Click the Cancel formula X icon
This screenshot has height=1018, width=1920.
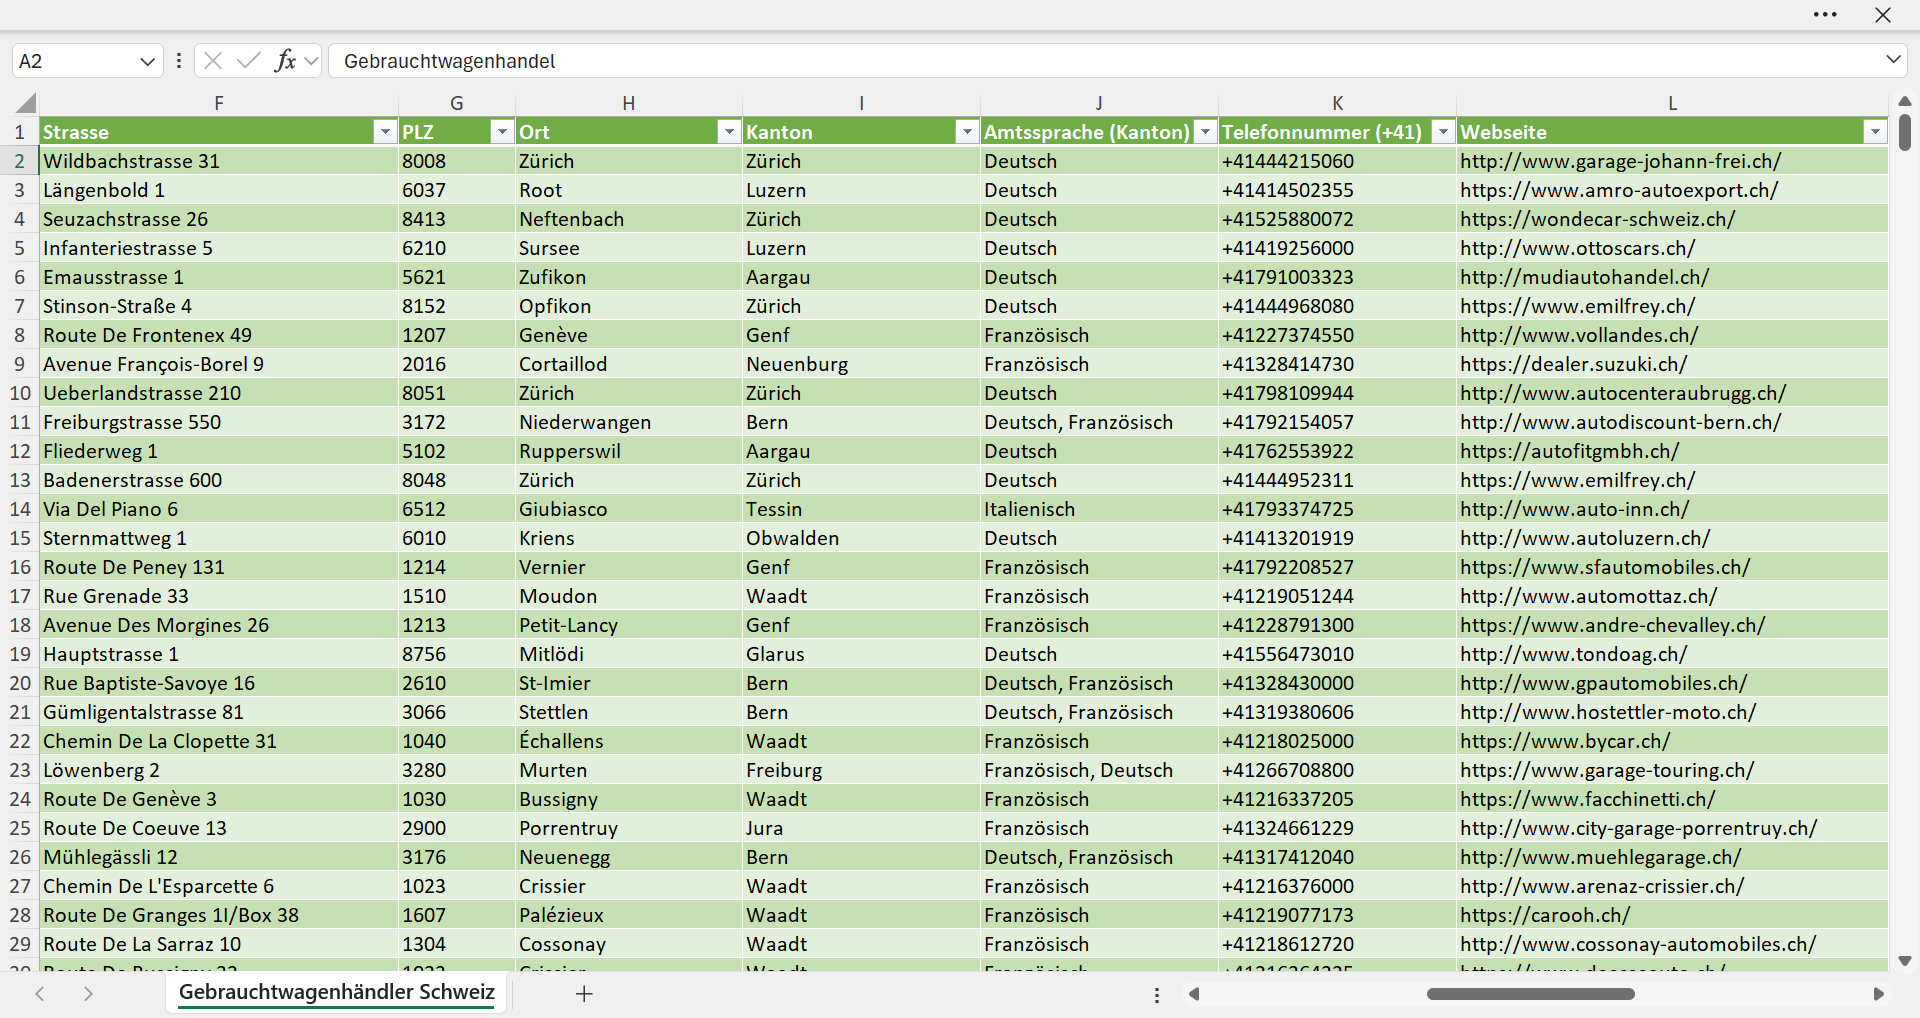[x=213, y=61]
